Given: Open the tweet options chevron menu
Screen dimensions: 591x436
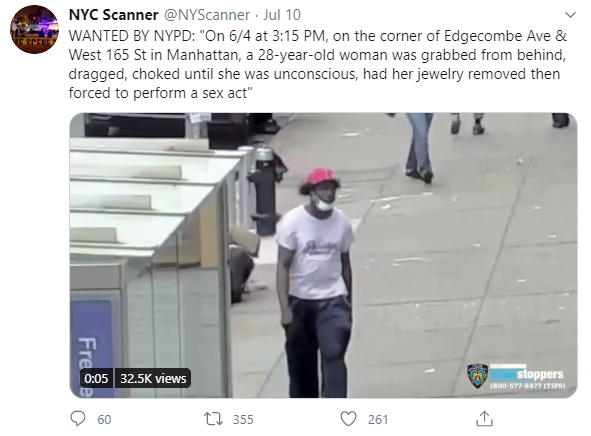Looking at the screenshot, I should pyautogui.click(x=571, y=15).
